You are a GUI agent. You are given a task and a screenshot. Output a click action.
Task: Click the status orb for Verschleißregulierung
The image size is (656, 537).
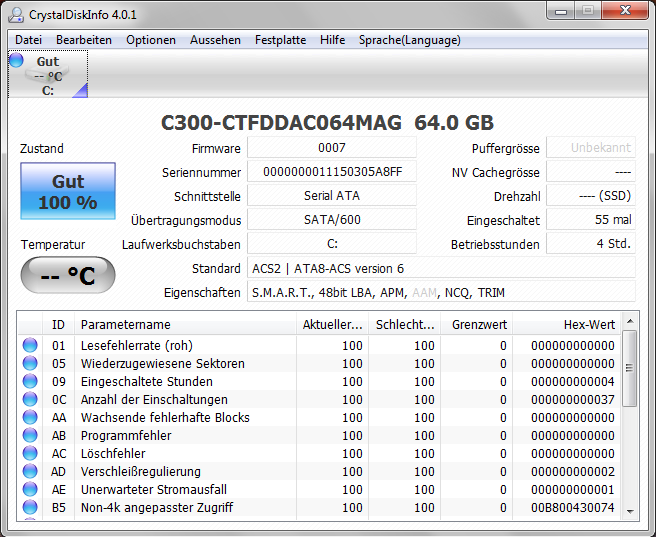click(x=30, y=471)
